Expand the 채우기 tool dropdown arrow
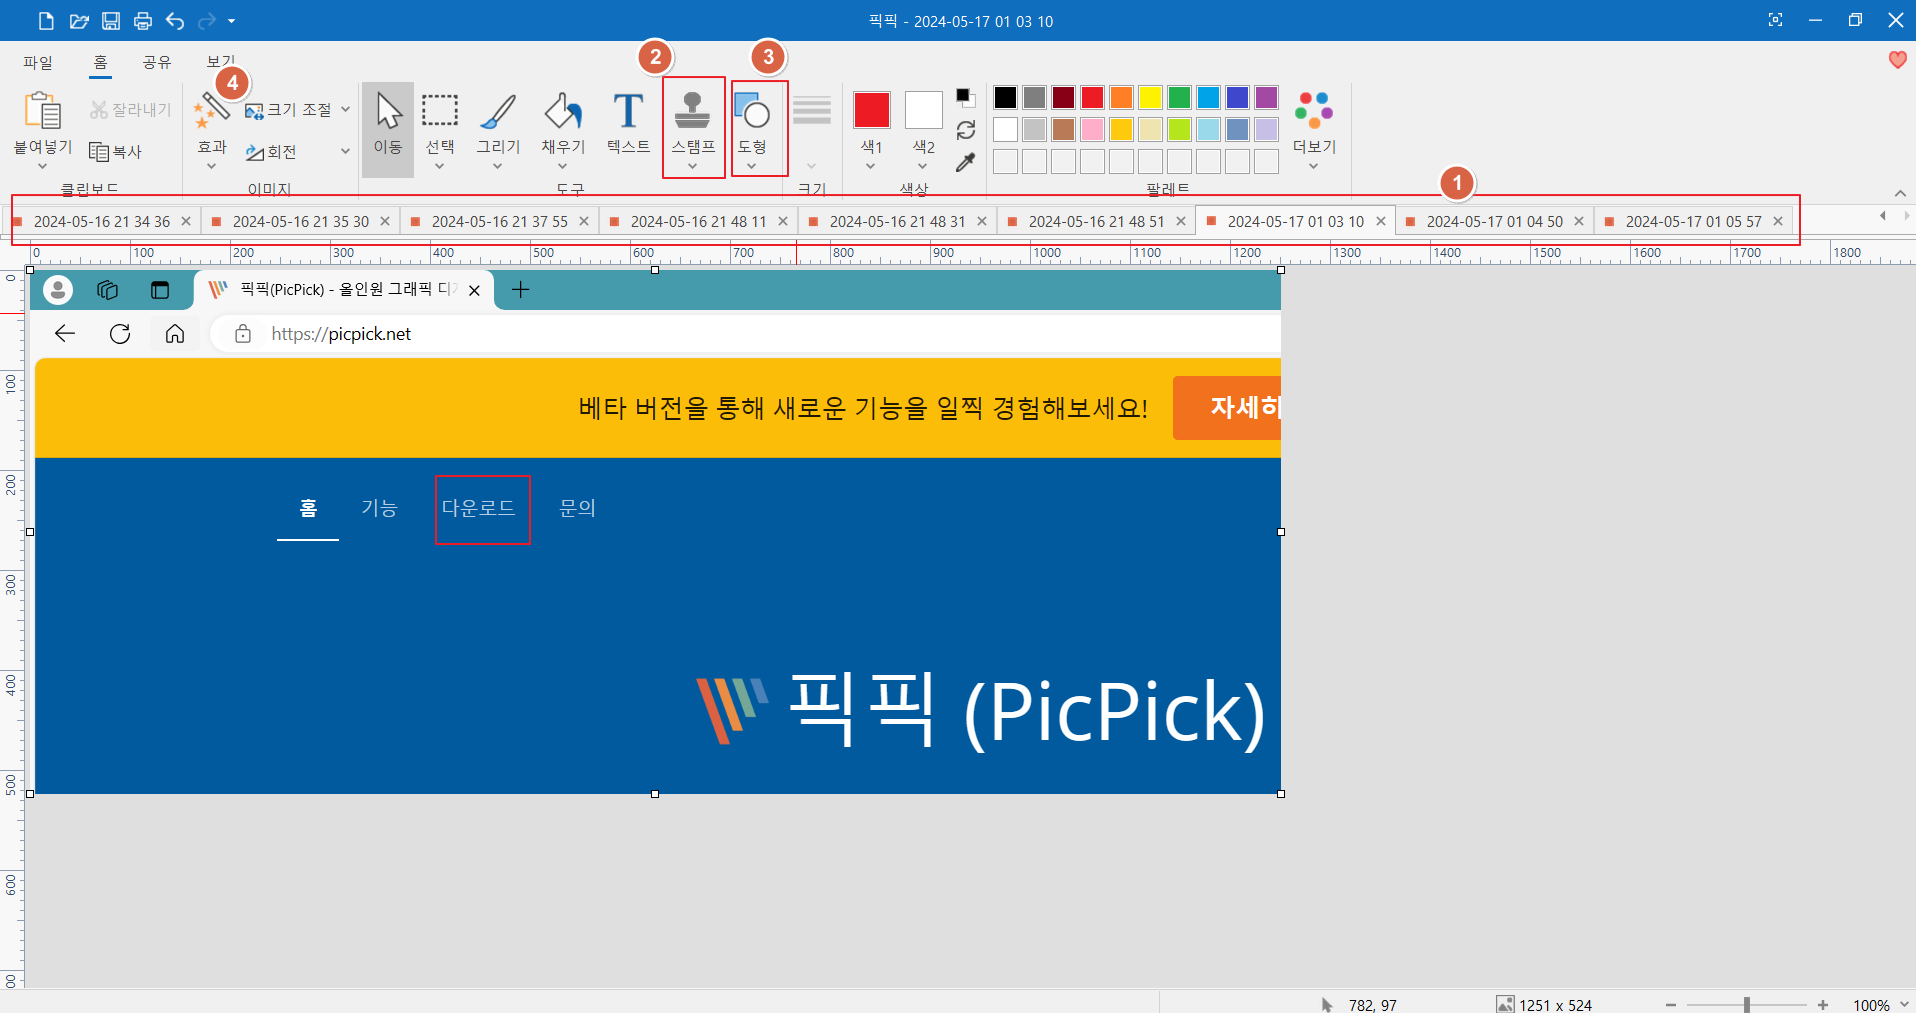1916x1013 pixels. (x=563, y=166)
